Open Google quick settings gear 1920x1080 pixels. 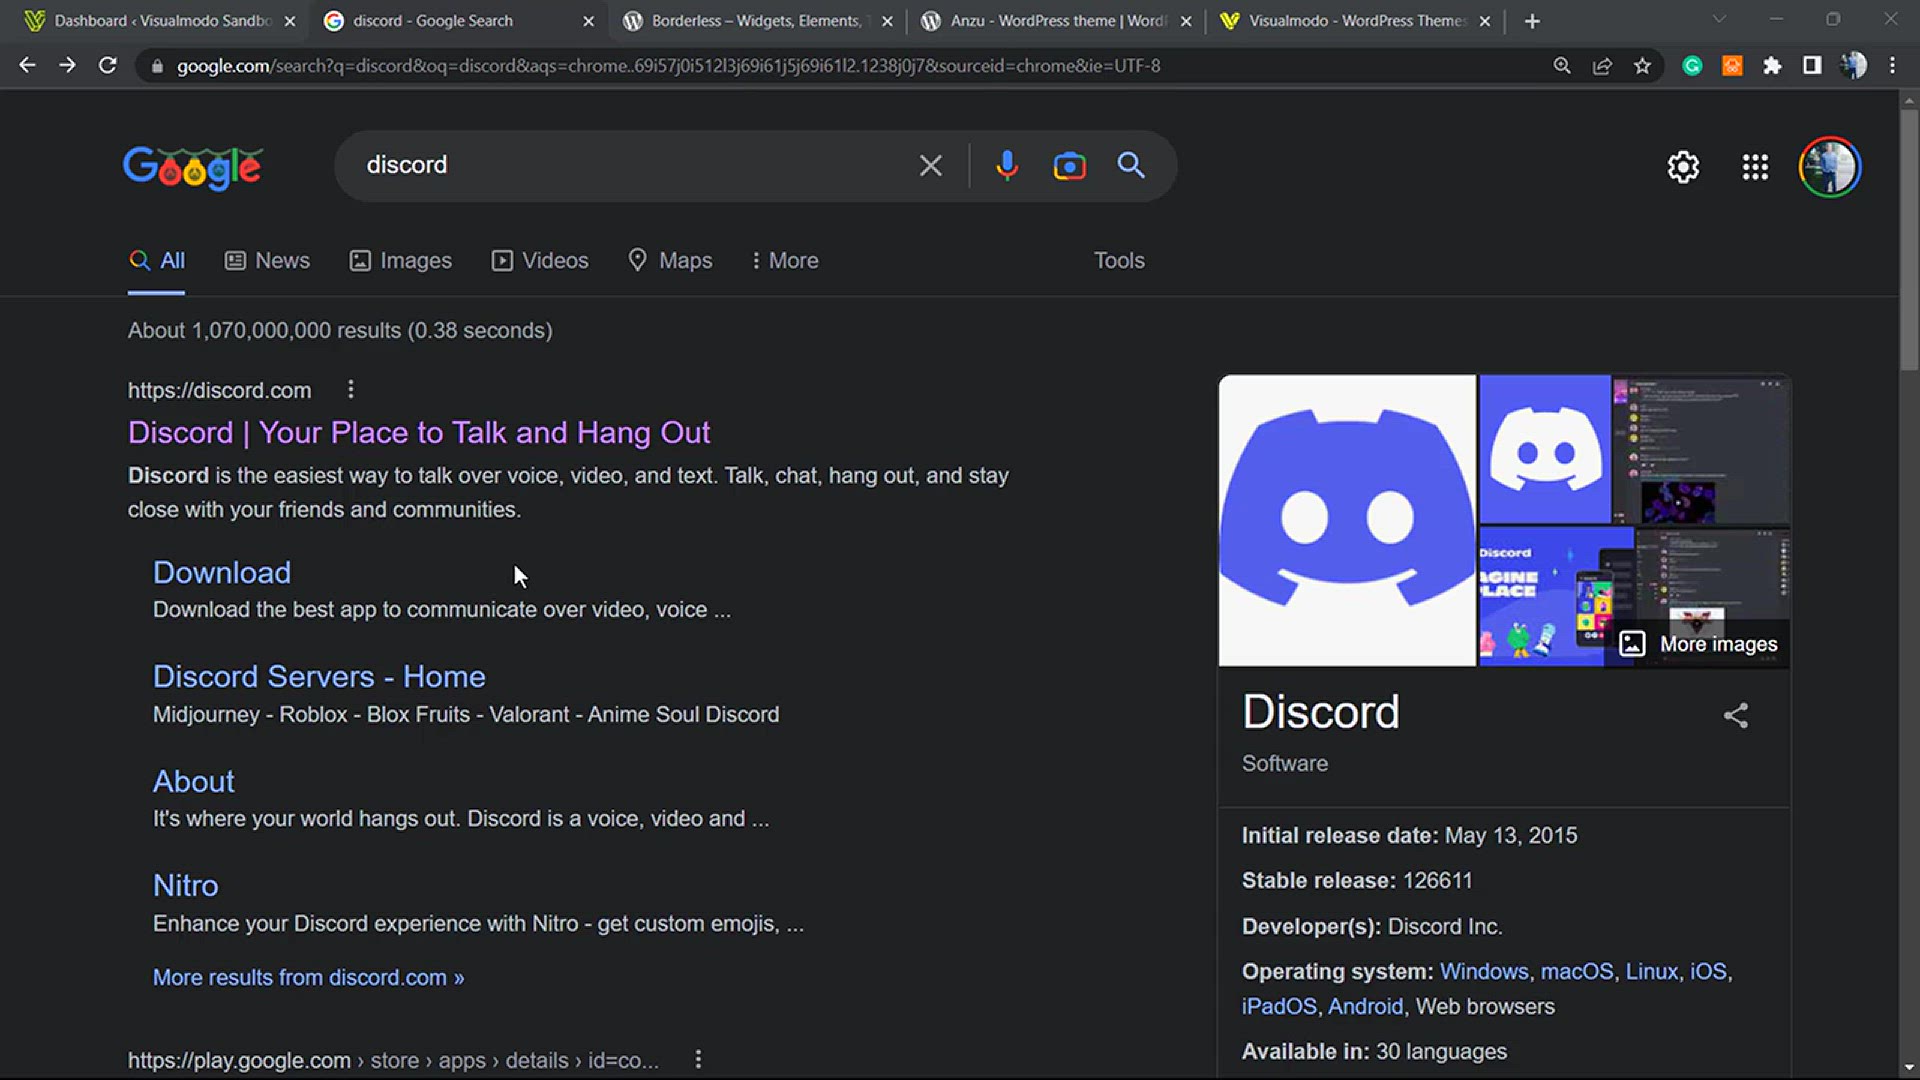[x=1683, y=167]
